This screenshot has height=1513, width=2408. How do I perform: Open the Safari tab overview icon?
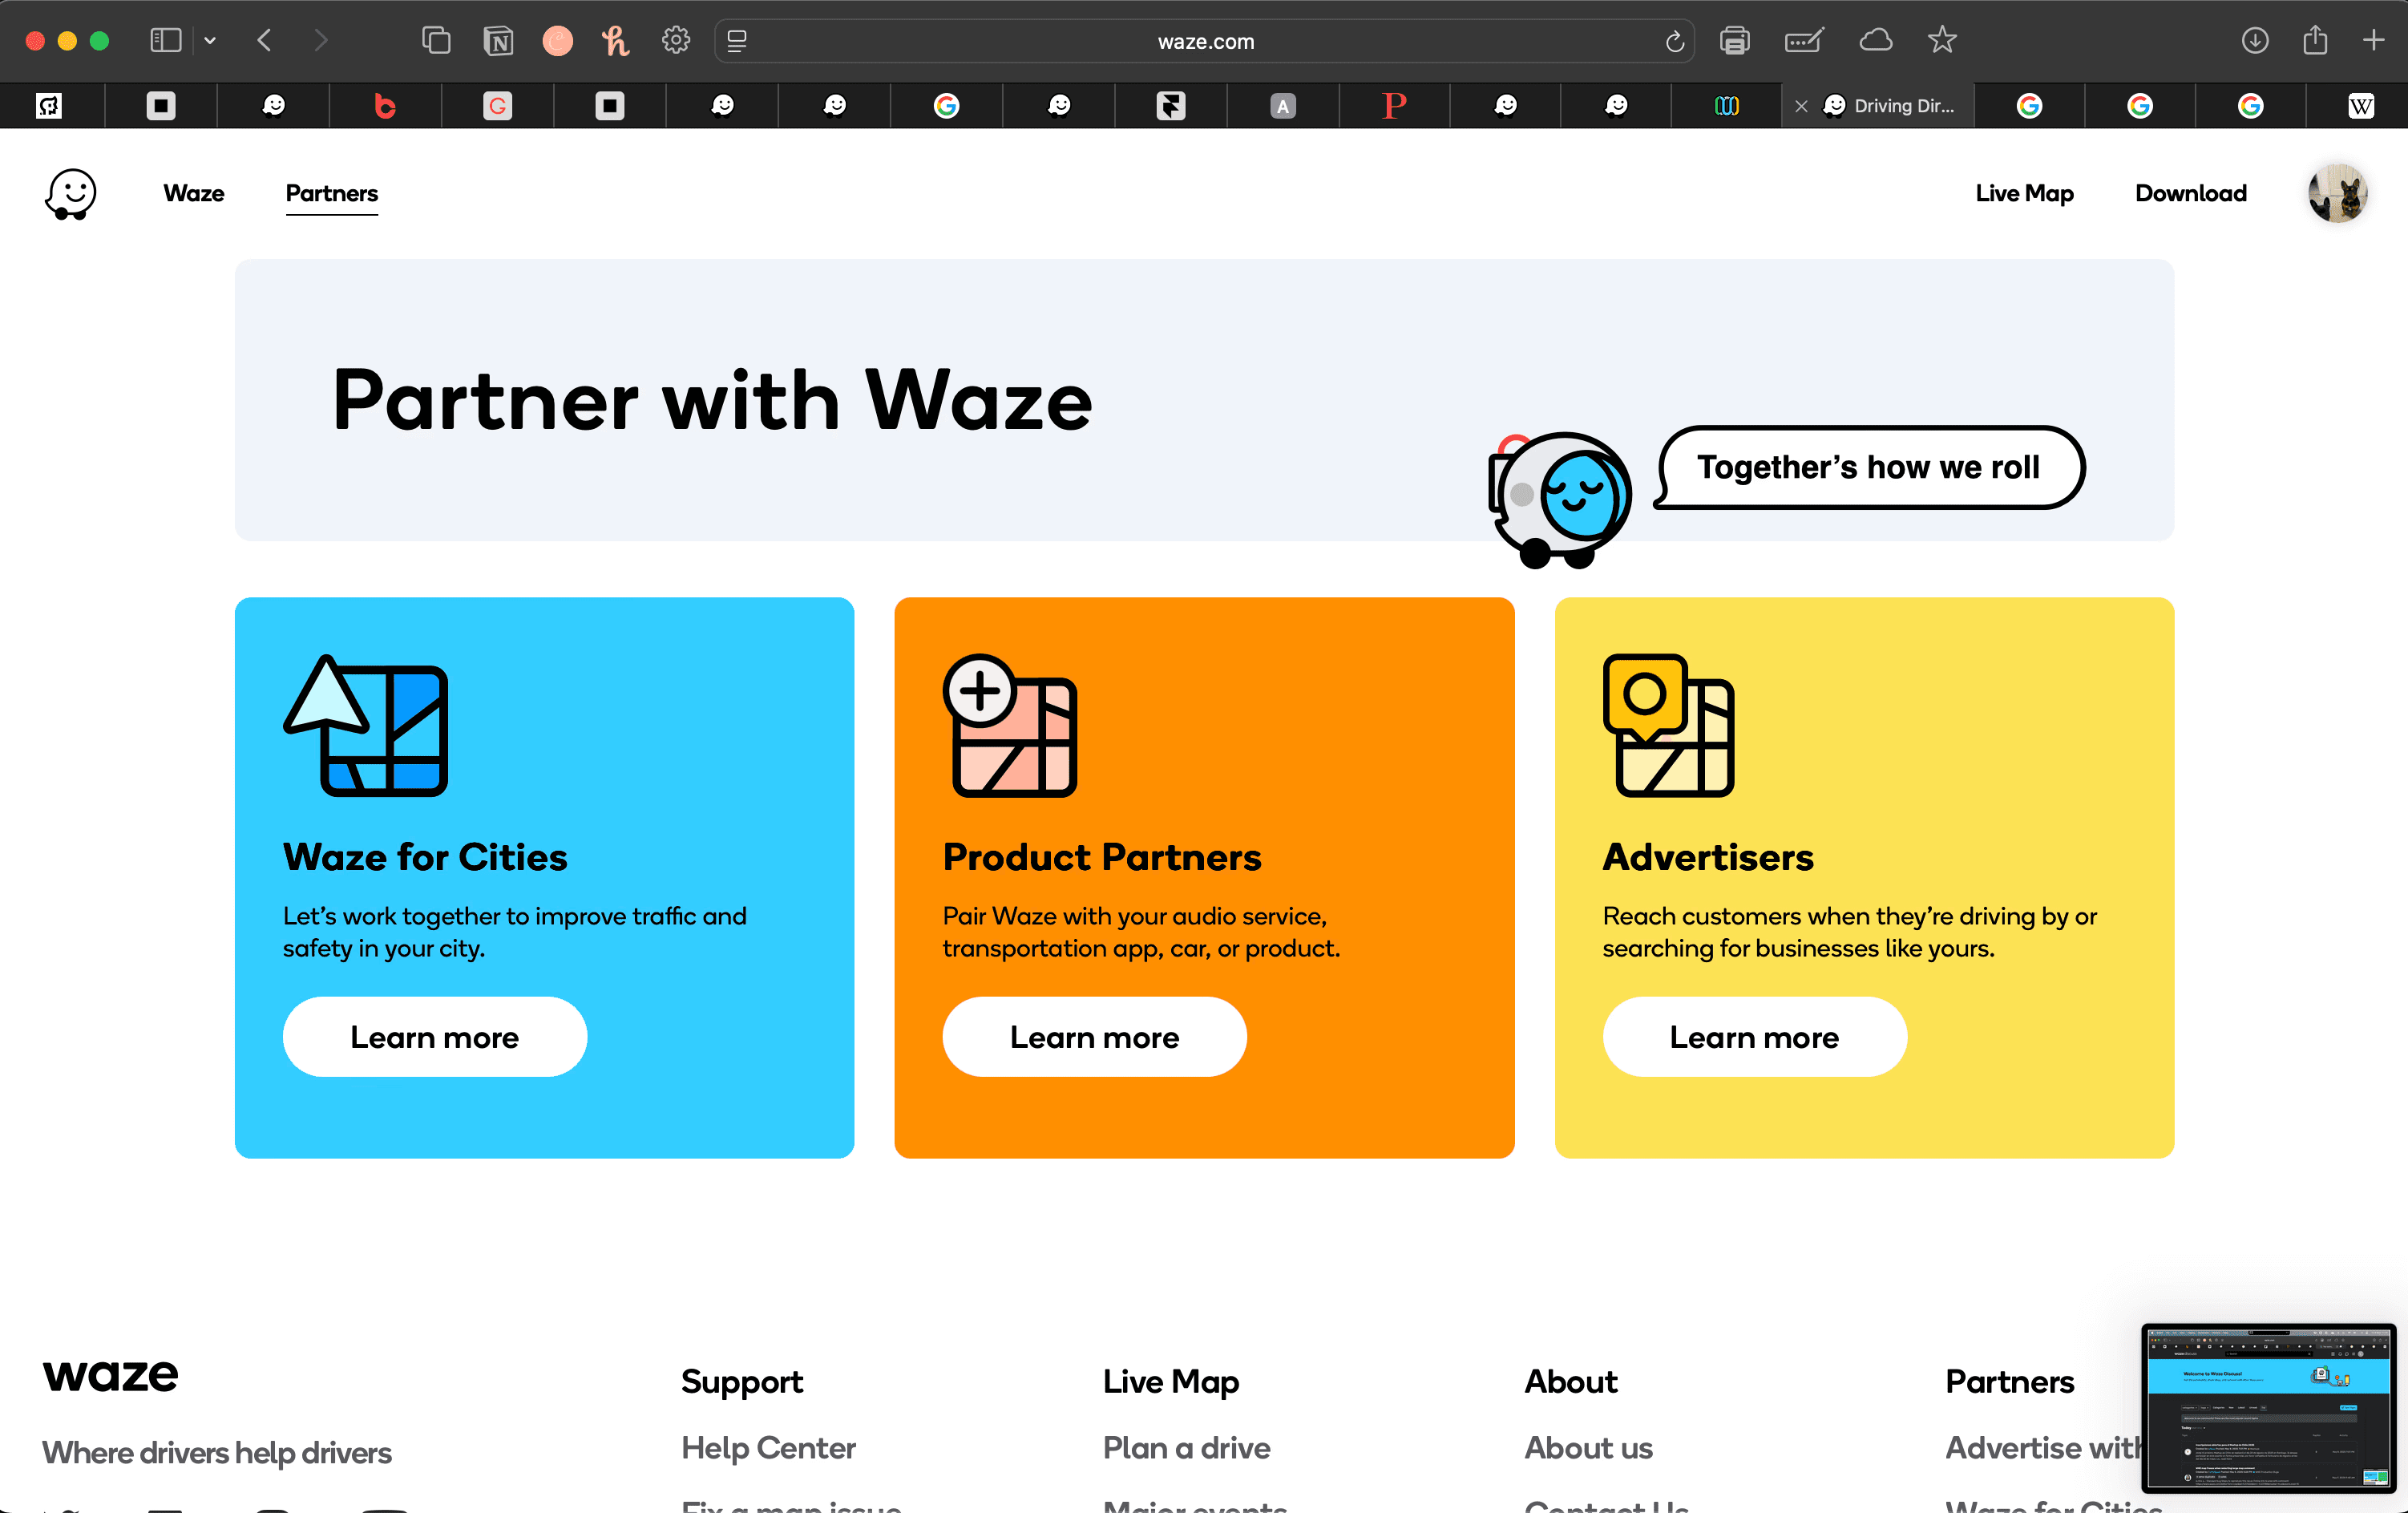coord(436,41)
